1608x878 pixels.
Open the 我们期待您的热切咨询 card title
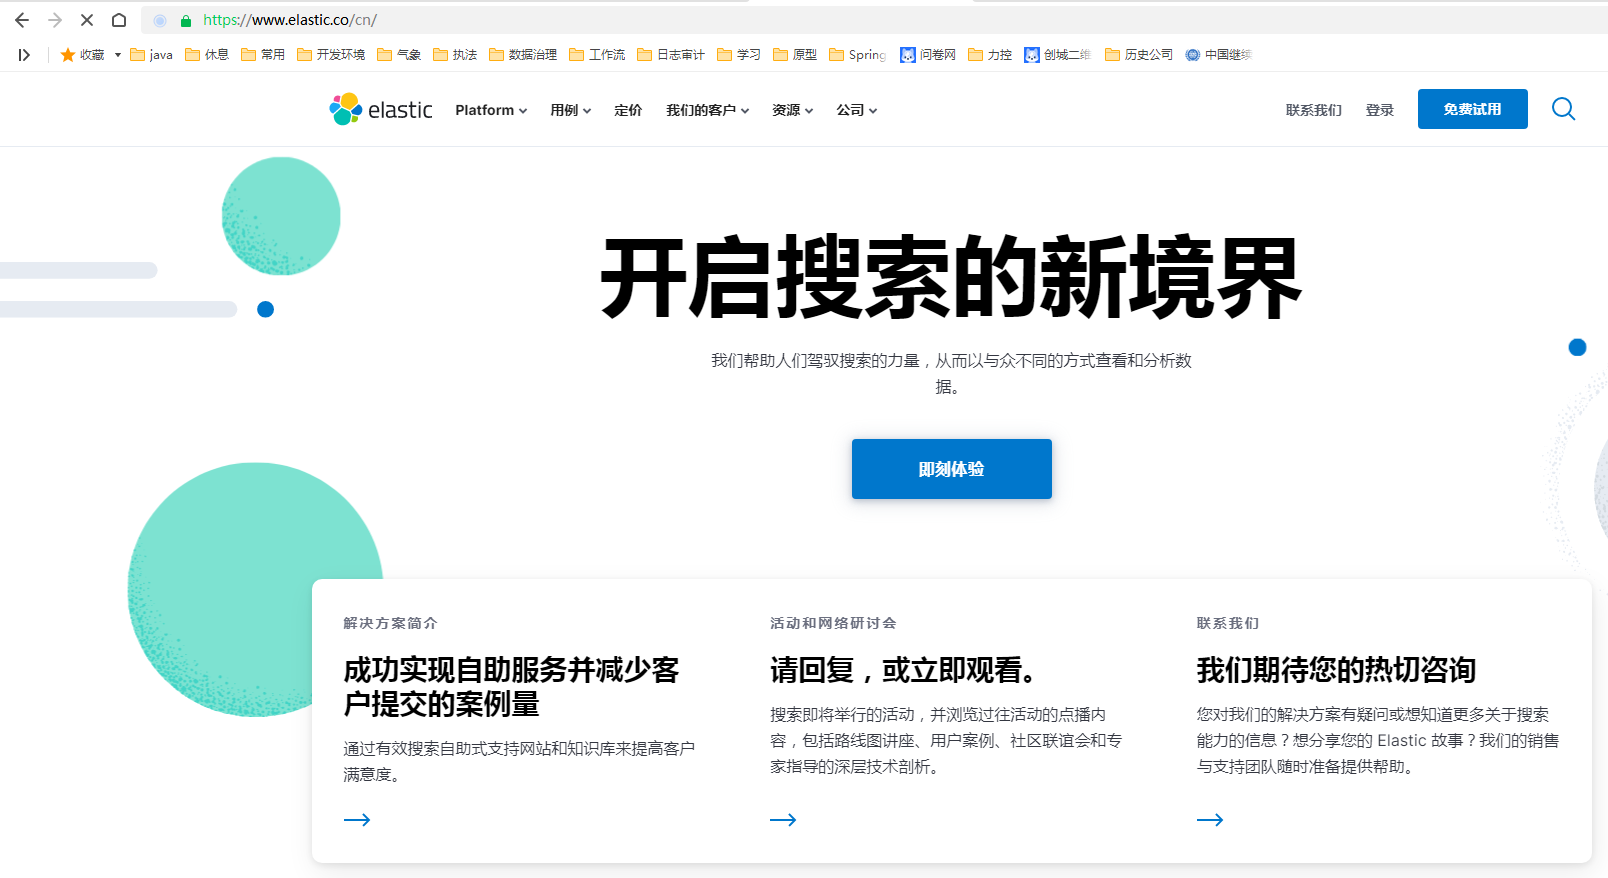pyautogui.click(x=1337, y=670)
